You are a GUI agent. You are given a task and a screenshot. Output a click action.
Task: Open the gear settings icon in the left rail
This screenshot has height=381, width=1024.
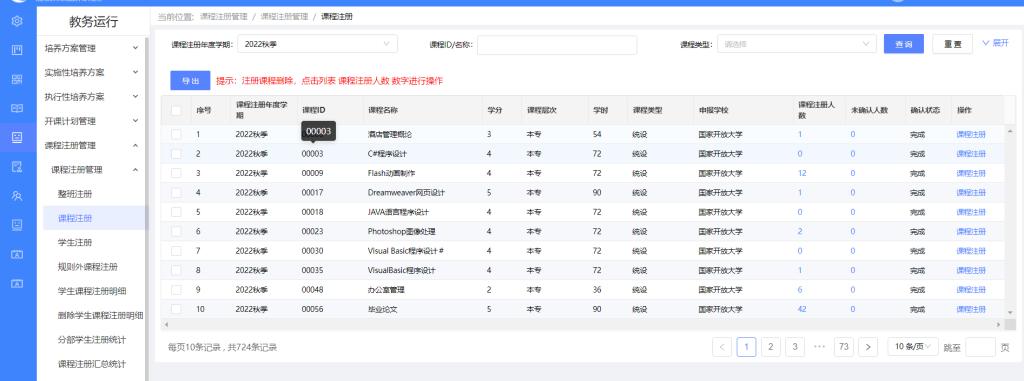point(17,21)
